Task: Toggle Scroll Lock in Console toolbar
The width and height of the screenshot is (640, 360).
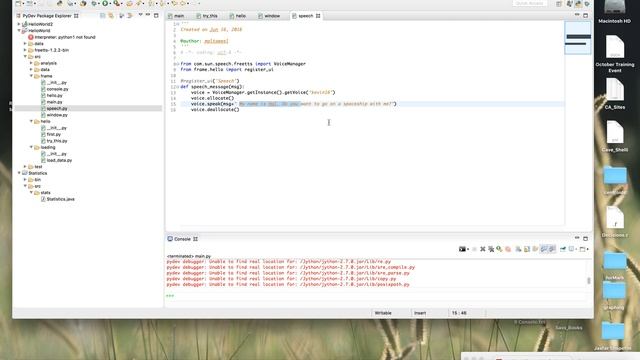Action: tap(527, 249)
